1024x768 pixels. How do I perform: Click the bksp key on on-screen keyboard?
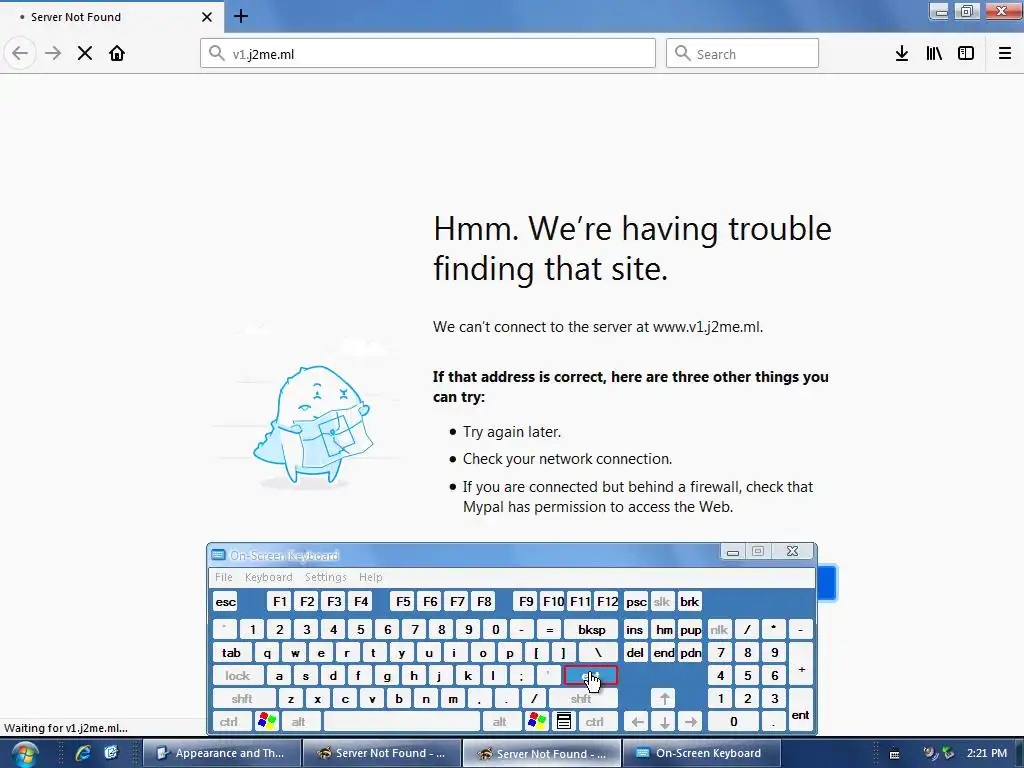coord(592,630)
